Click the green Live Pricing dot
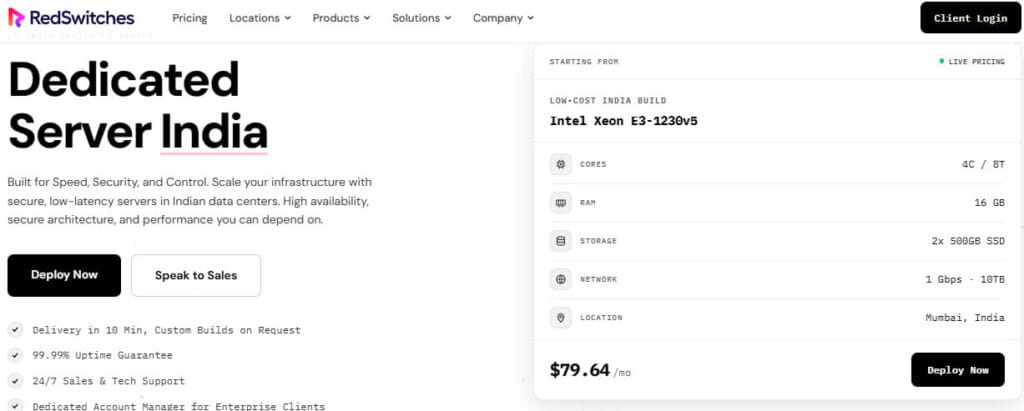The width and height of the screenshot is (1024, 411). pos(941,61)
